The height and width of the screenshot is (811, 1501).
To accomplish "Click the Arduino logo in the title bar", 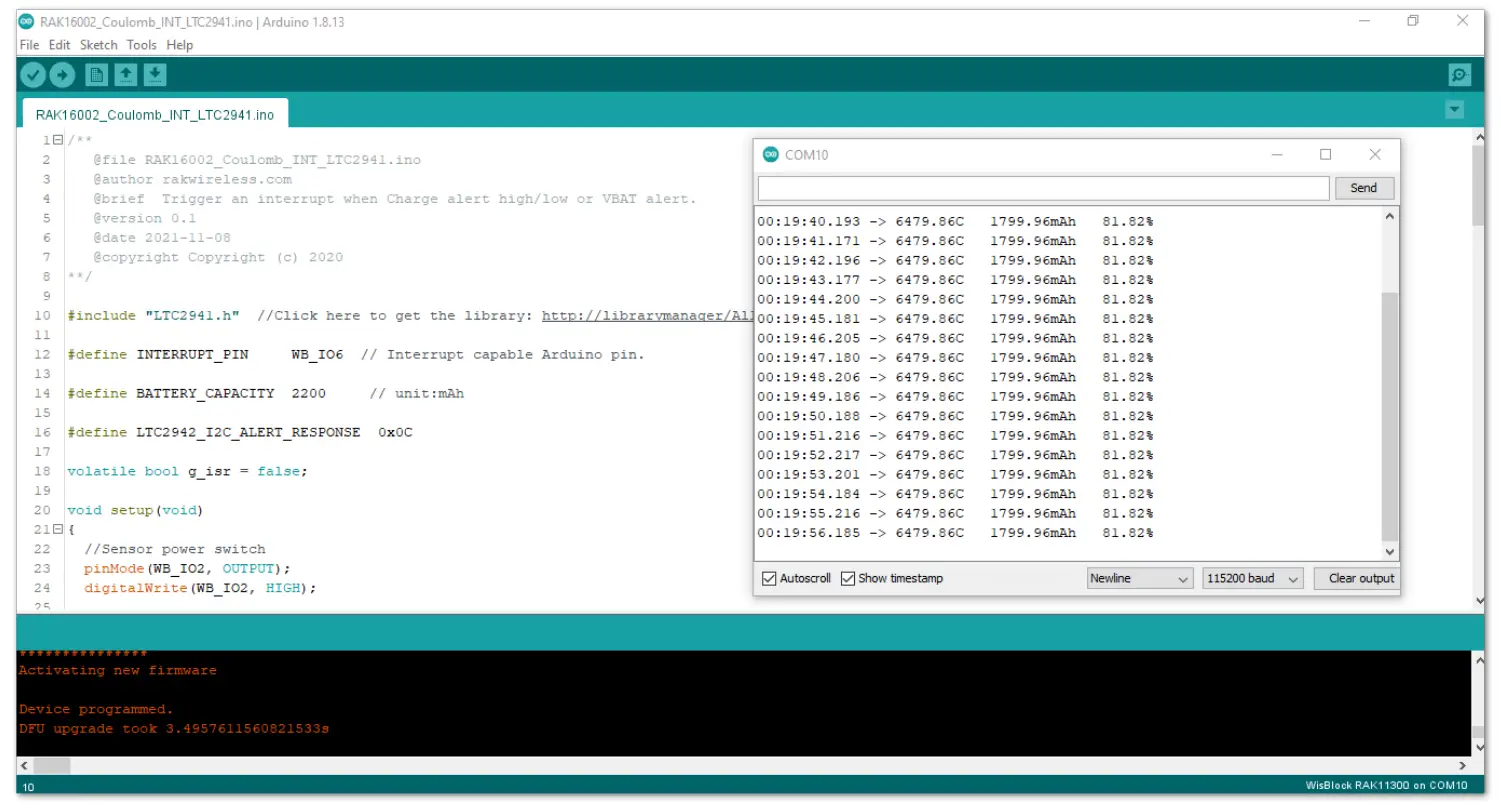I will (x=26, y=22).
